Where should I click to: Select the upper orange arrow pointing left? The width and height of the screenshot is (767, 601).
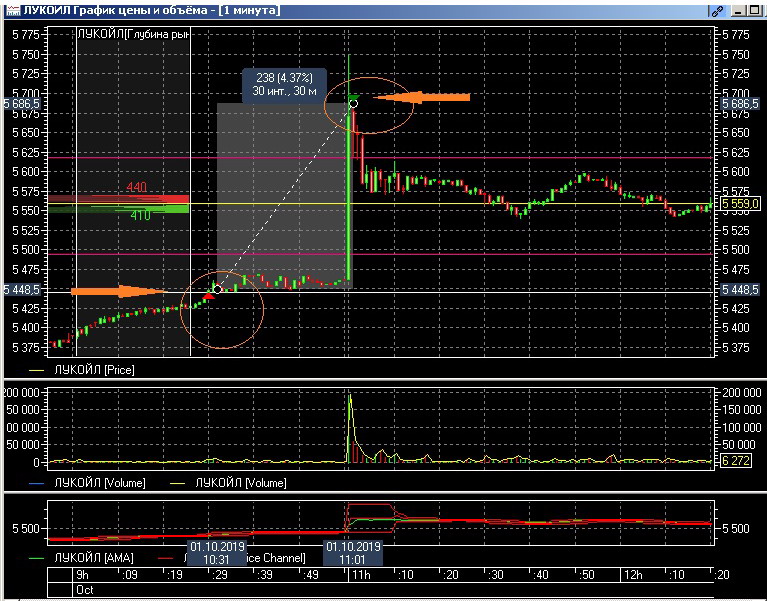click(x=428, y=97)
